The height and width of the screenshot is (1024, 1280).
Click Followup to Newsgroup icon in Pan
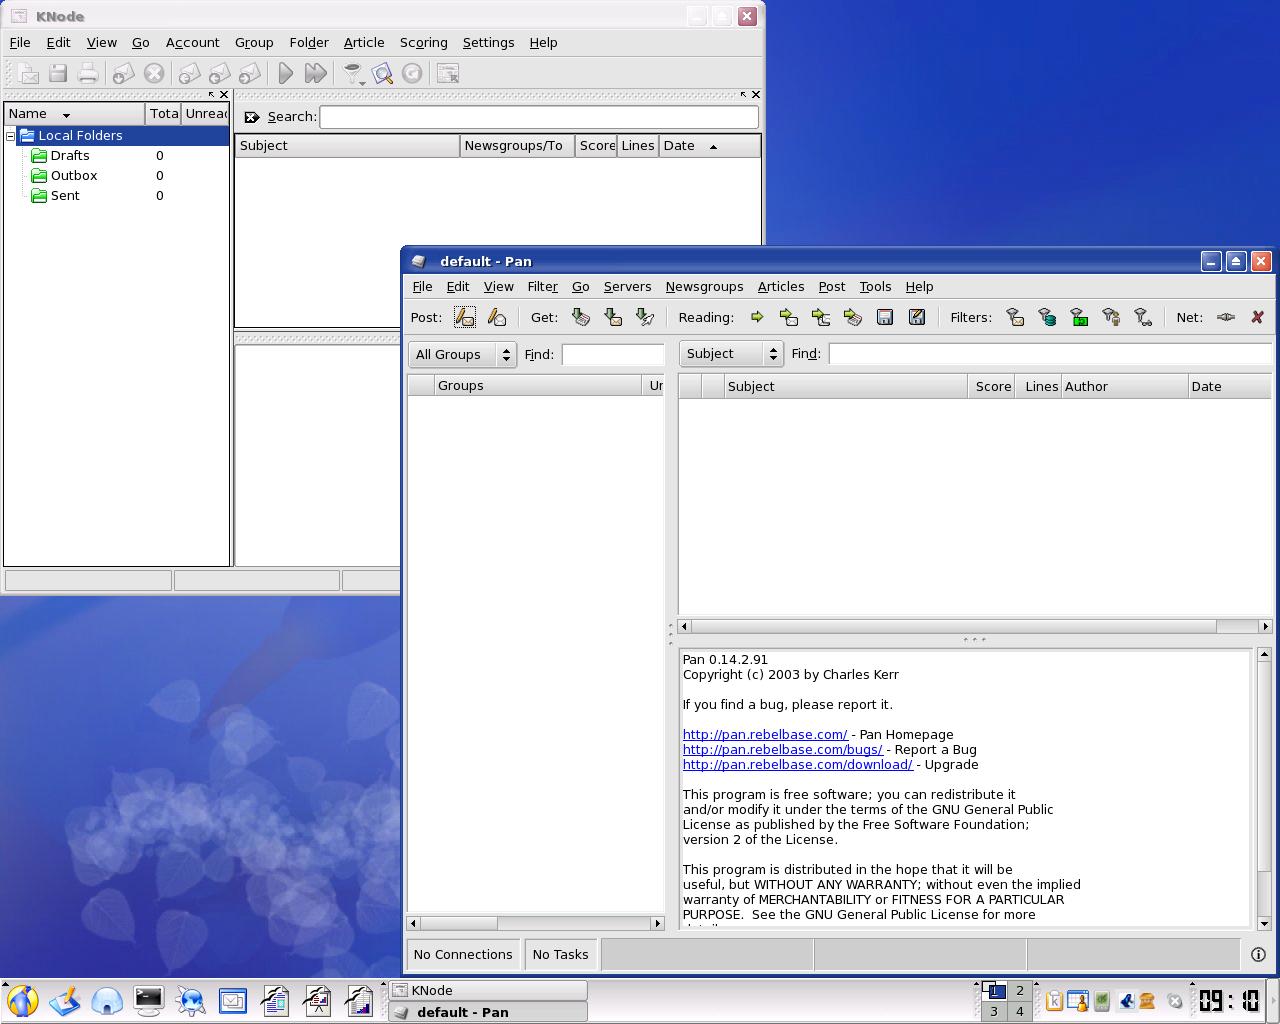pyautogui.click(x=497, y=317)
